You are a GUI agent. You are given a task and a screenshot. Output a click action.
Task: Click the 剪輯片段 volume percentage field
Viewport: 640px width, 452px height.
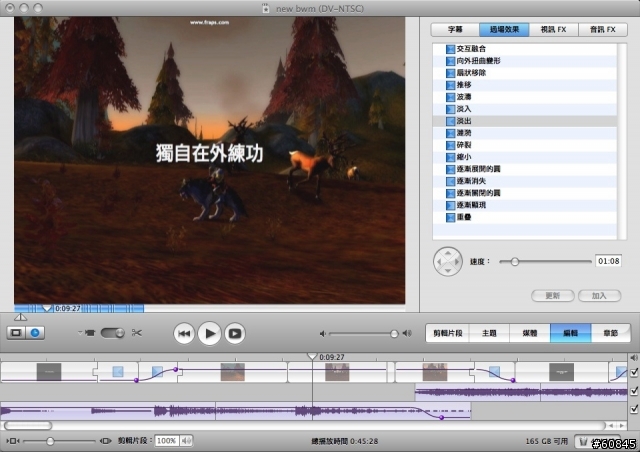[167, 441]
